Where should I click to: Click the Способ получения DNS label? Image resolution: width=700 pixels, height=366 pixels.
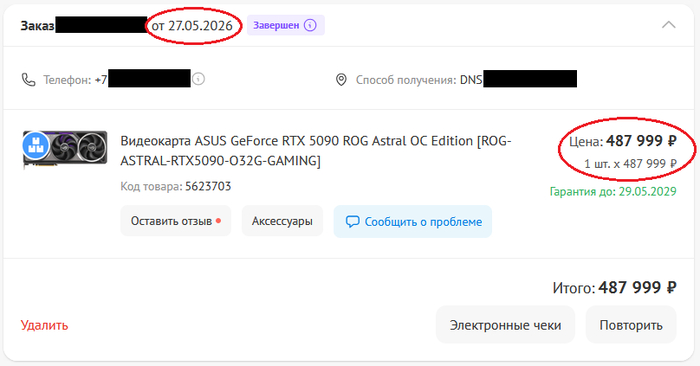(x=419, y=80)
